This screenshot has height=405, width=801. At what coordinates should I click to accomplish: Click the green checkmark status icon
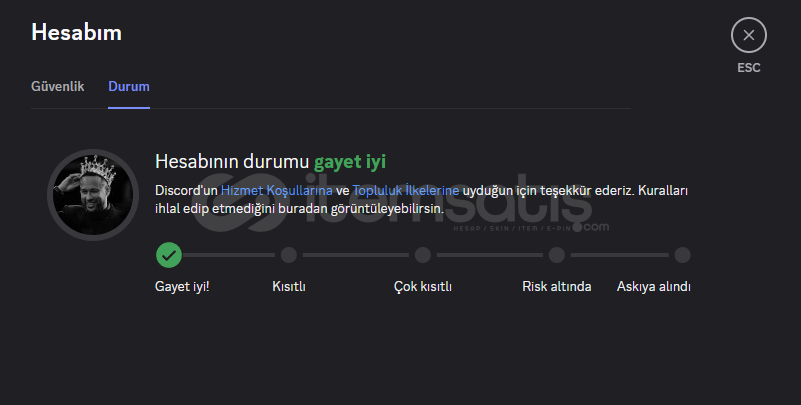click(x=169, y=255)
